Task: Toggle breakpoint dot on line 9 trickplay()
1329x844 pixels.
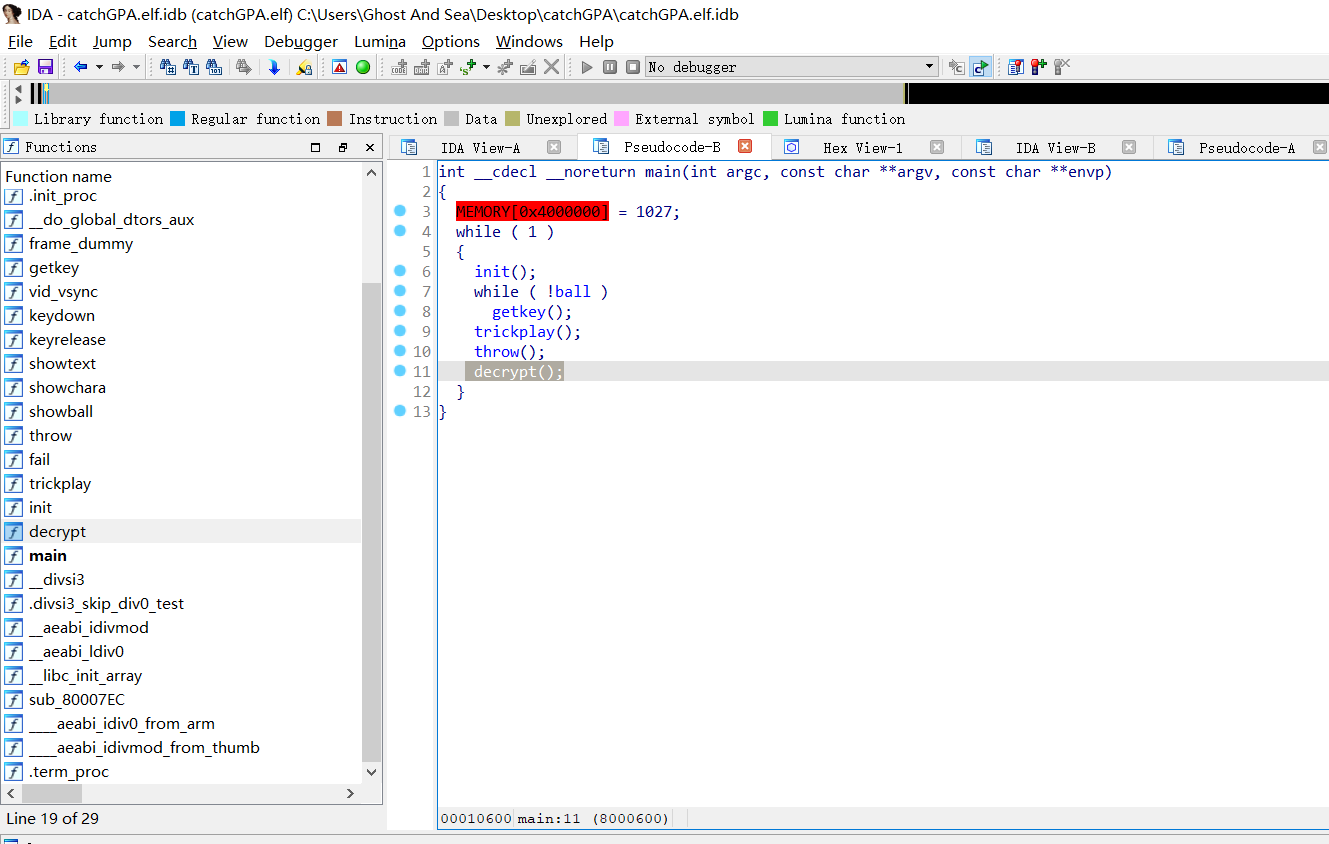Action: tap(400, 331)
